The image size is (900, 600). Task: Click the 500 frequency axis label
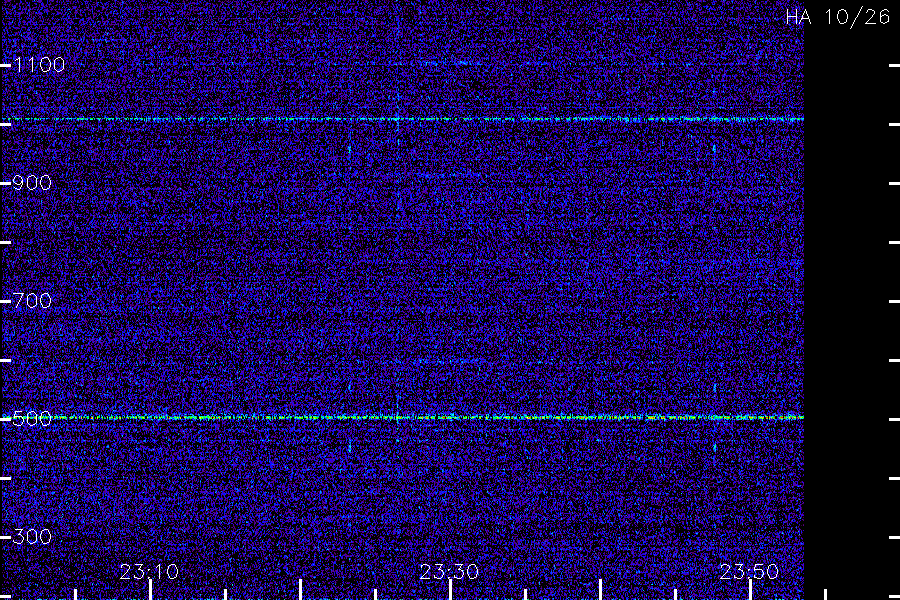(32, 419)
